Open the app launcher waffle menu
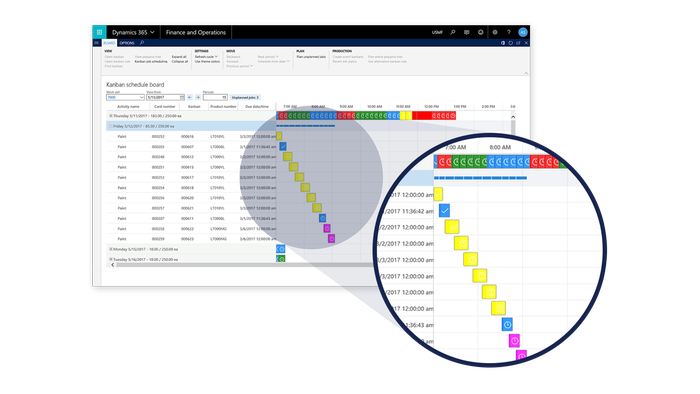Screen dimensions: 700x394 click(99, 32)
